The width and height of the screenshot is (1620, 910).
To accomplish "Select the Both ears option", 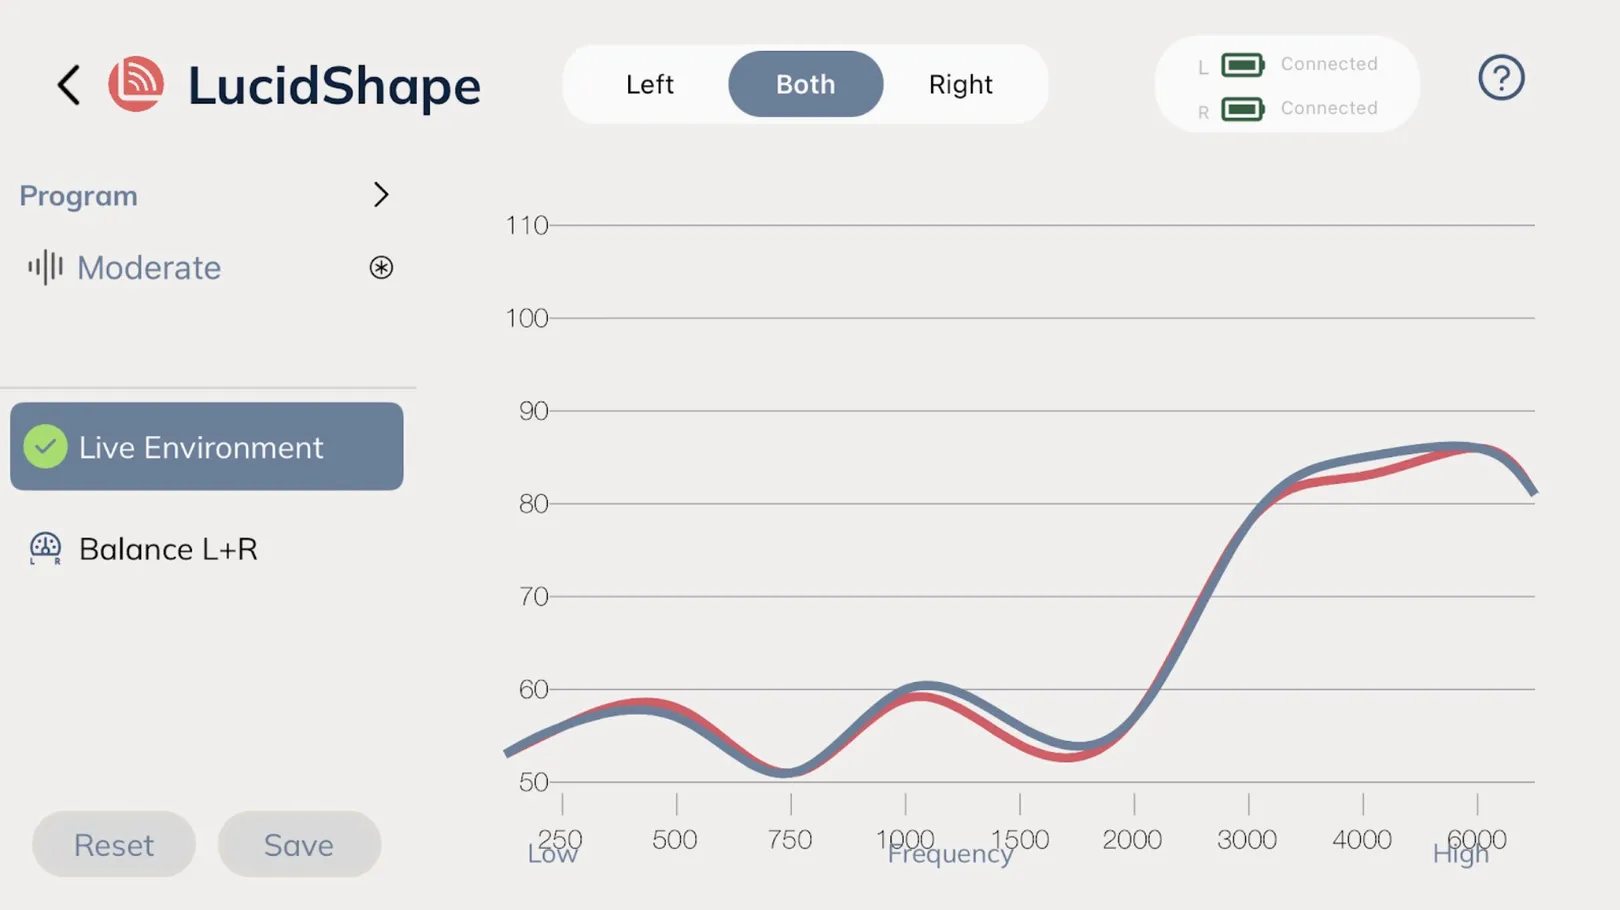I will point(805,84).
